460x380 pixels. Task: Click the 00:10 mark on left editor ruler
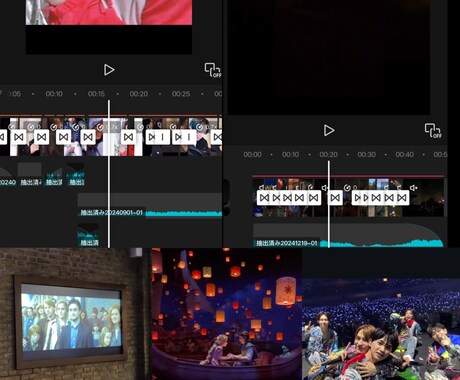(54, 94)
